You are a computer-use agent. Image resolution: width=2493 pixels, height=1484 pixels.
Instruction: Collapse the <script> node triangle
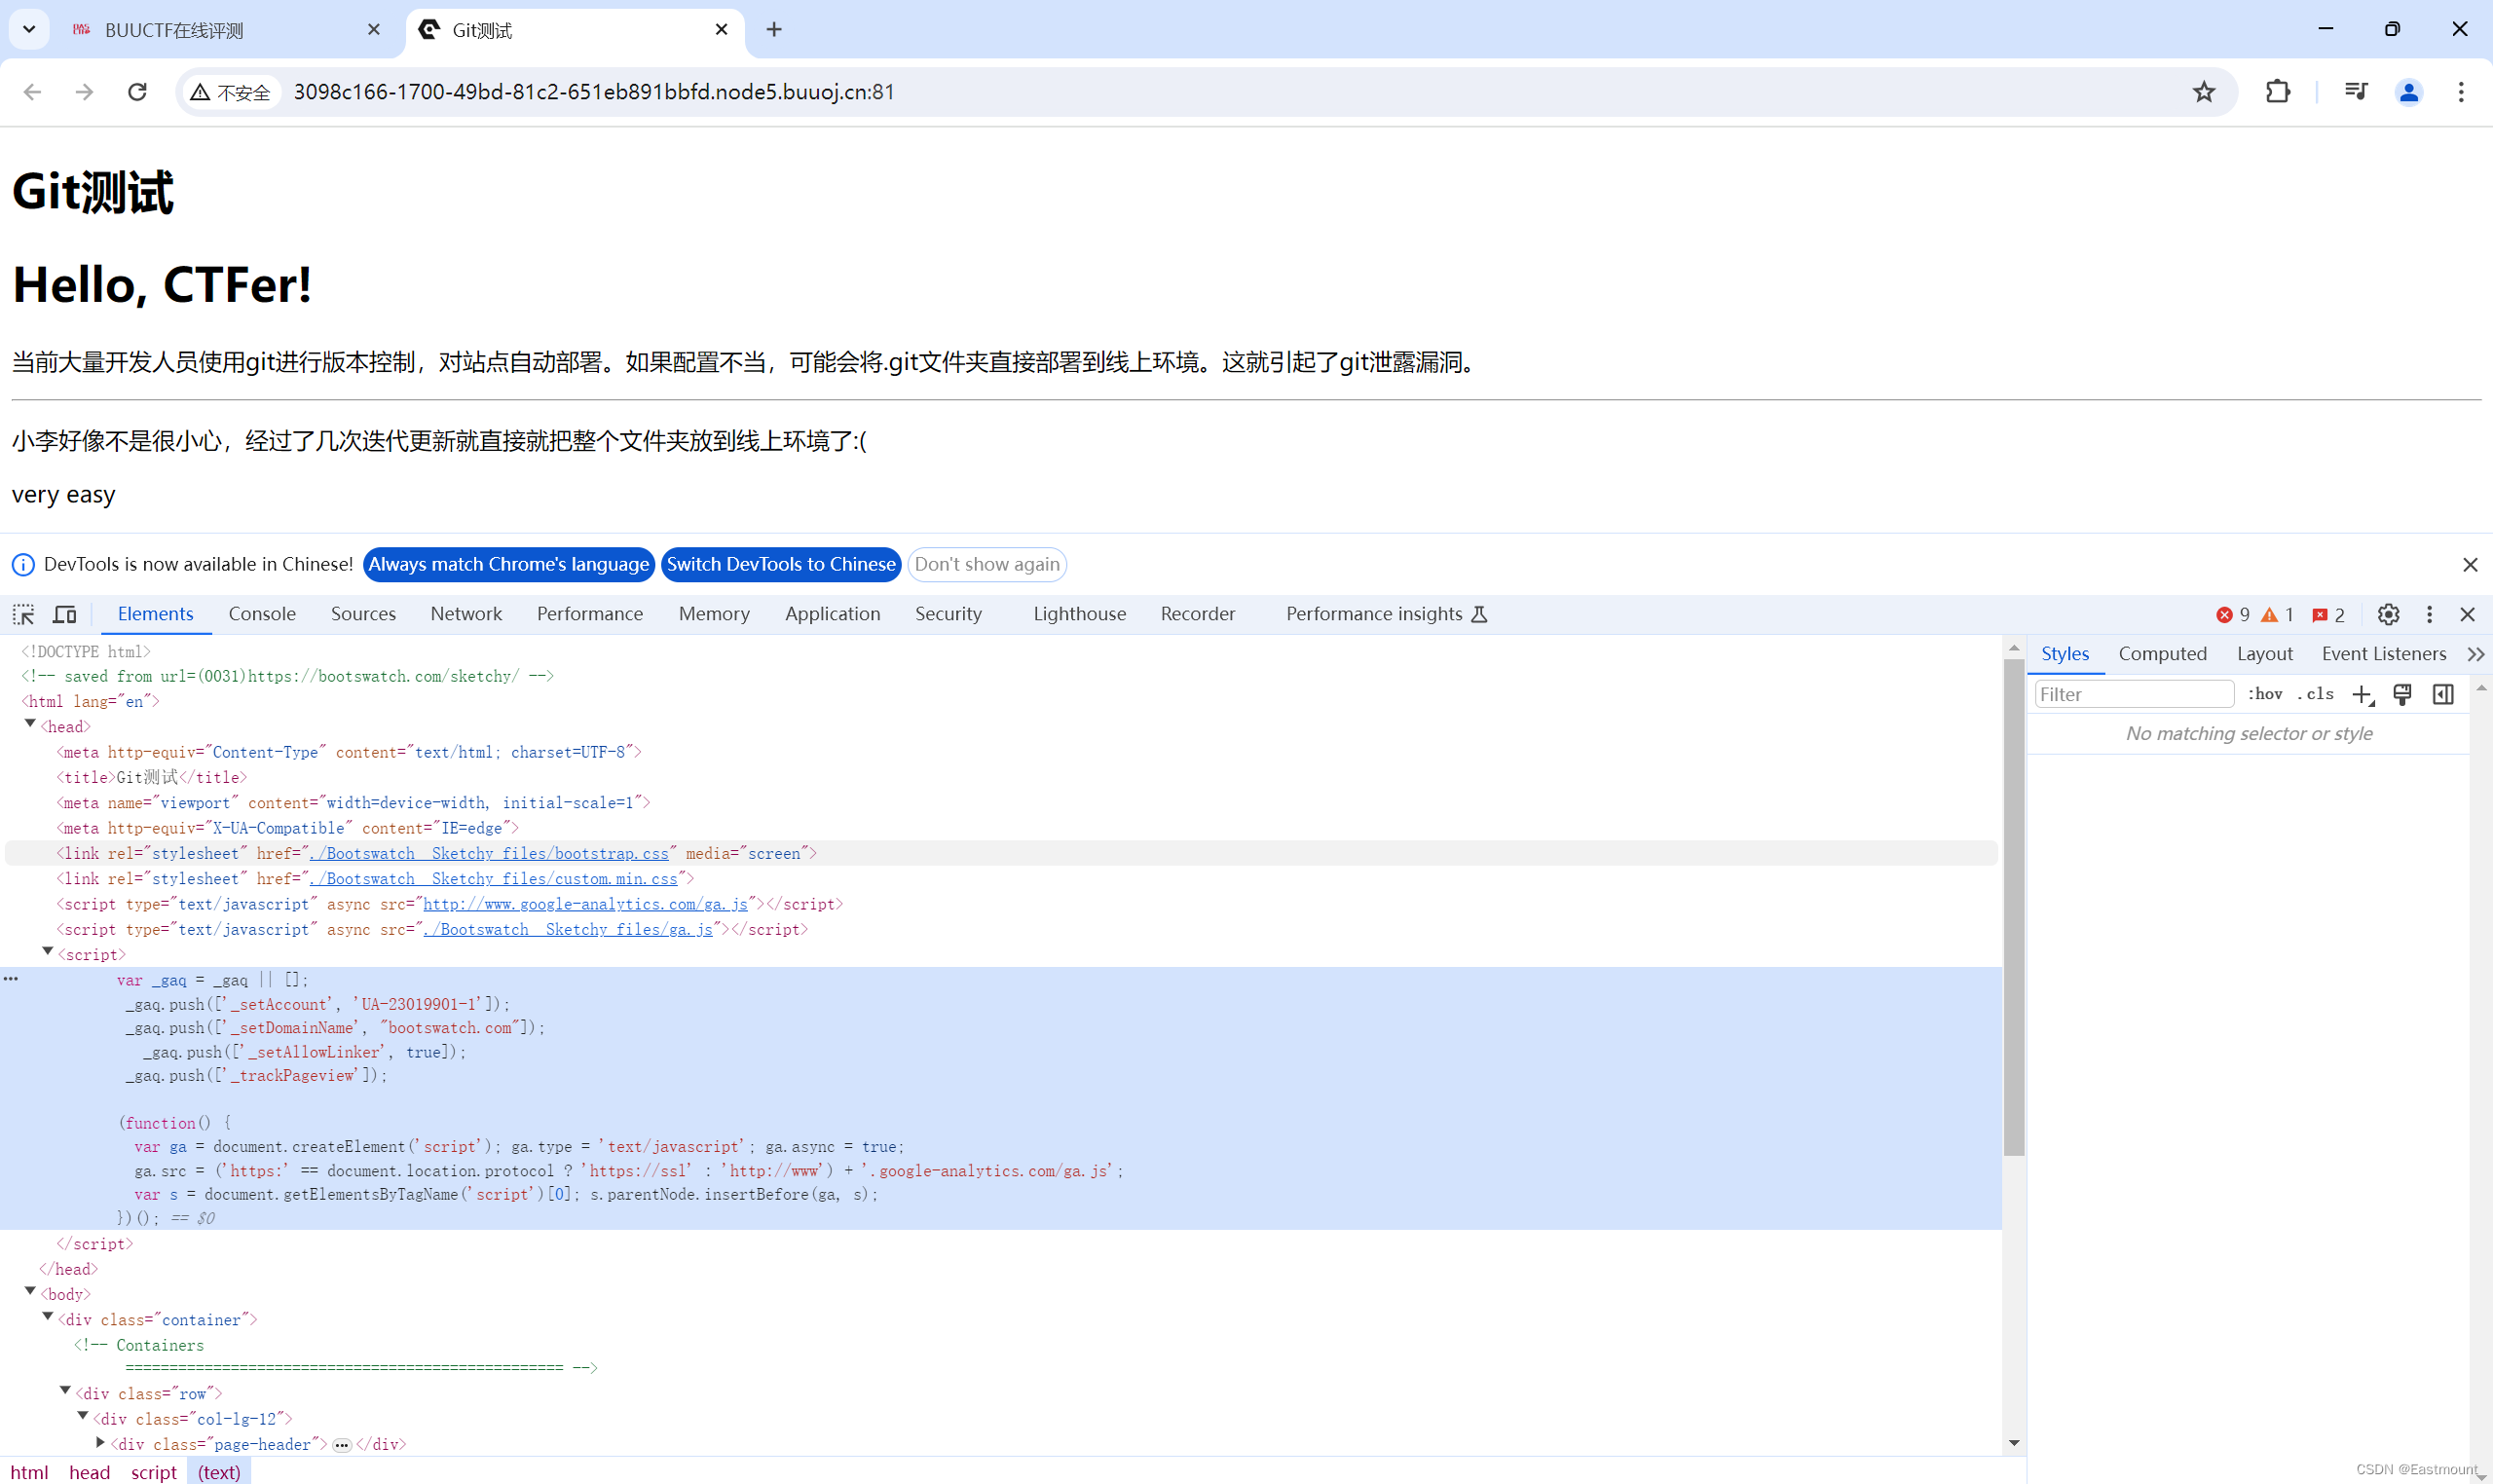(x=48, y=952)
